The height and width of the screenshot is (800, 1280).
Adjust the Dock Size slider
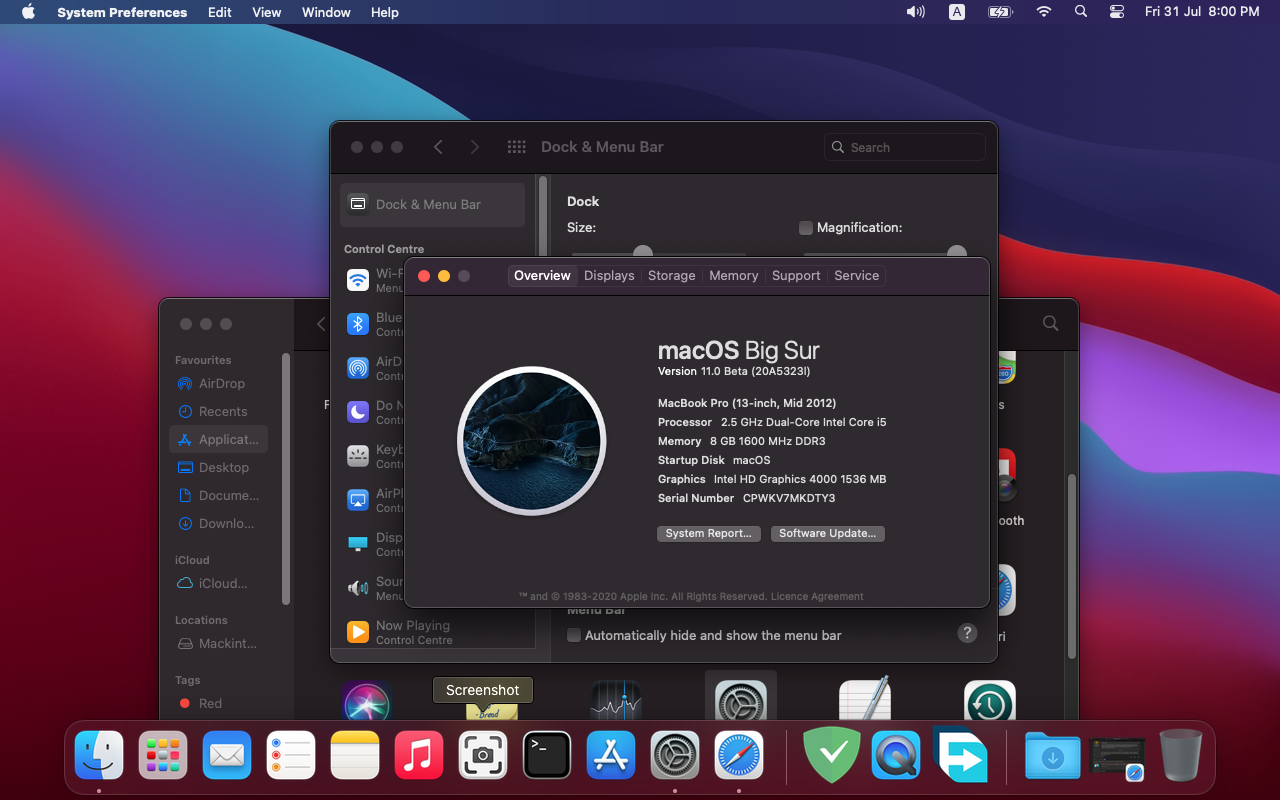643,252
